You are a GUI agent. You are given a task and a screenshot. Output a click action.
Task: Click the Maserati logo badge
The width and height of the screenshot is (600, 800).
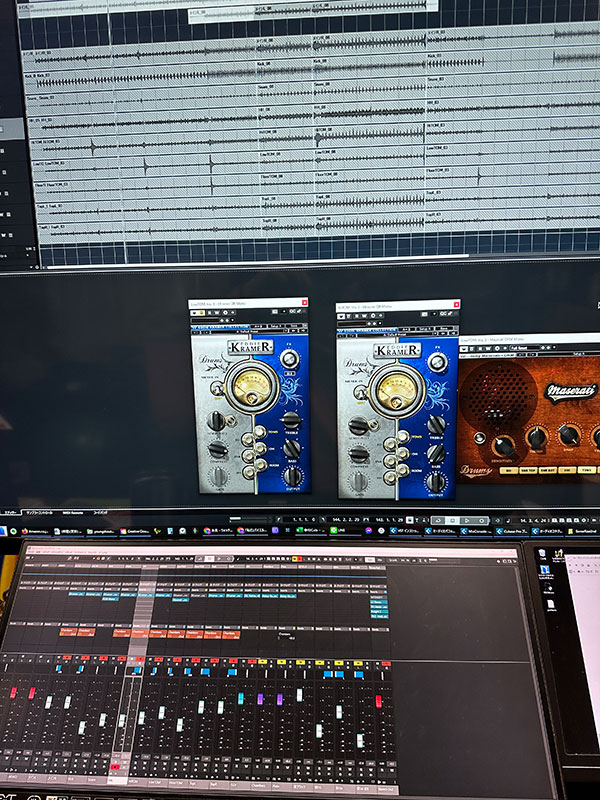pyautogui.click(x=570, y=392)
